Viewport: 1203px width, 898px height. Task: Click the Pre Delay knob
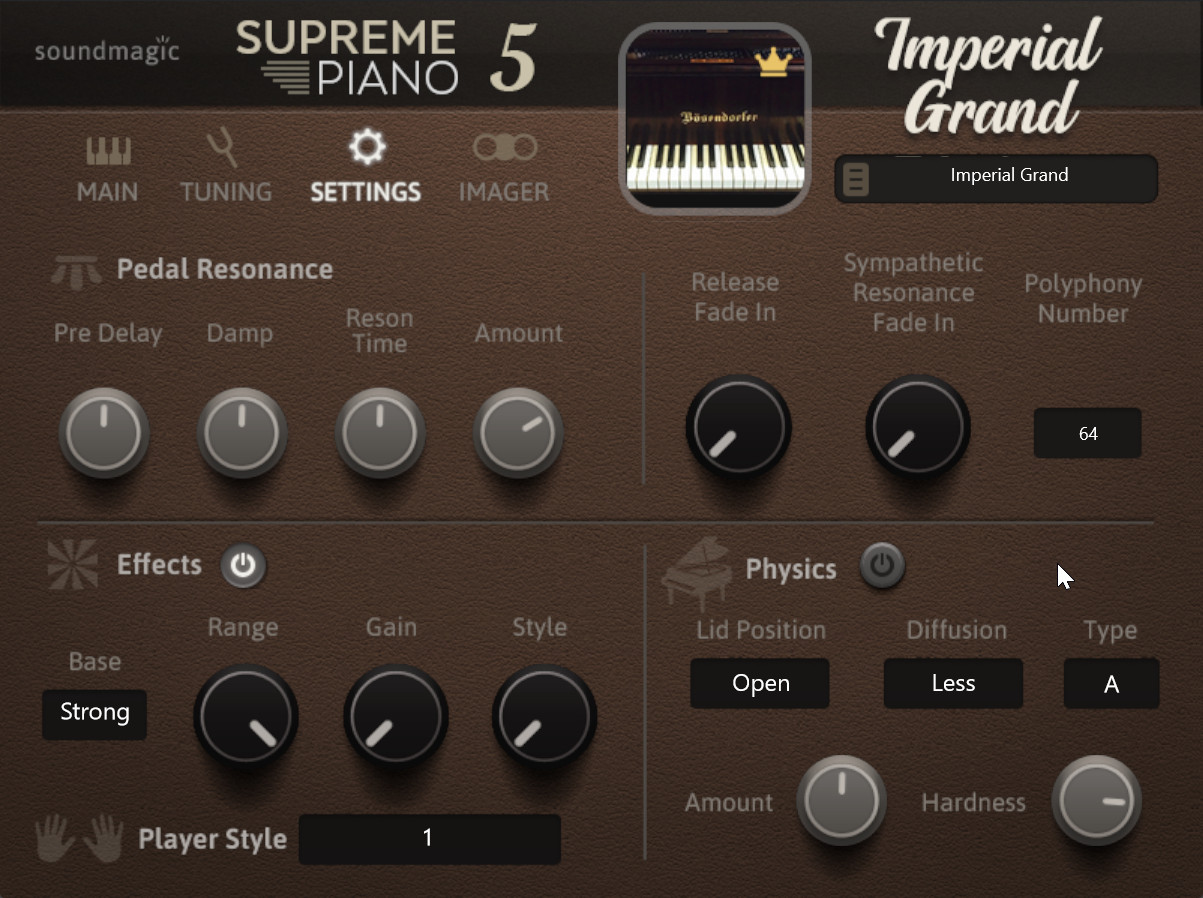point(104,433)
